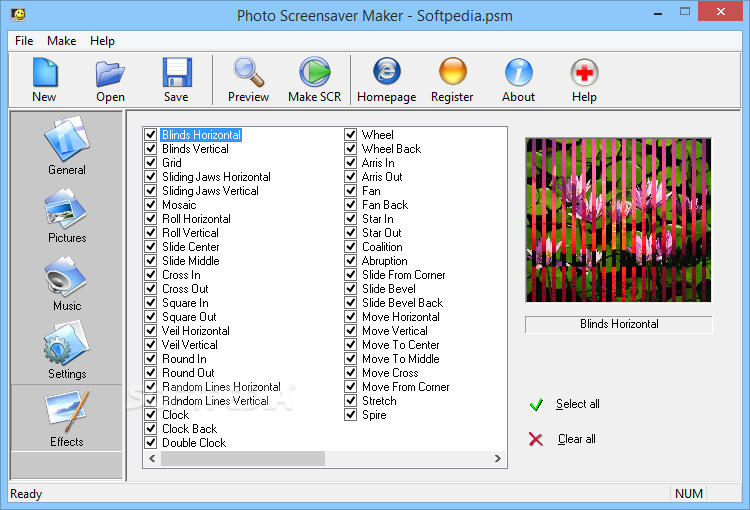The width and height of the screenshot is (750, 510).
Task: Select the Slide Bevel Back effect name
Action: point(402,302)
